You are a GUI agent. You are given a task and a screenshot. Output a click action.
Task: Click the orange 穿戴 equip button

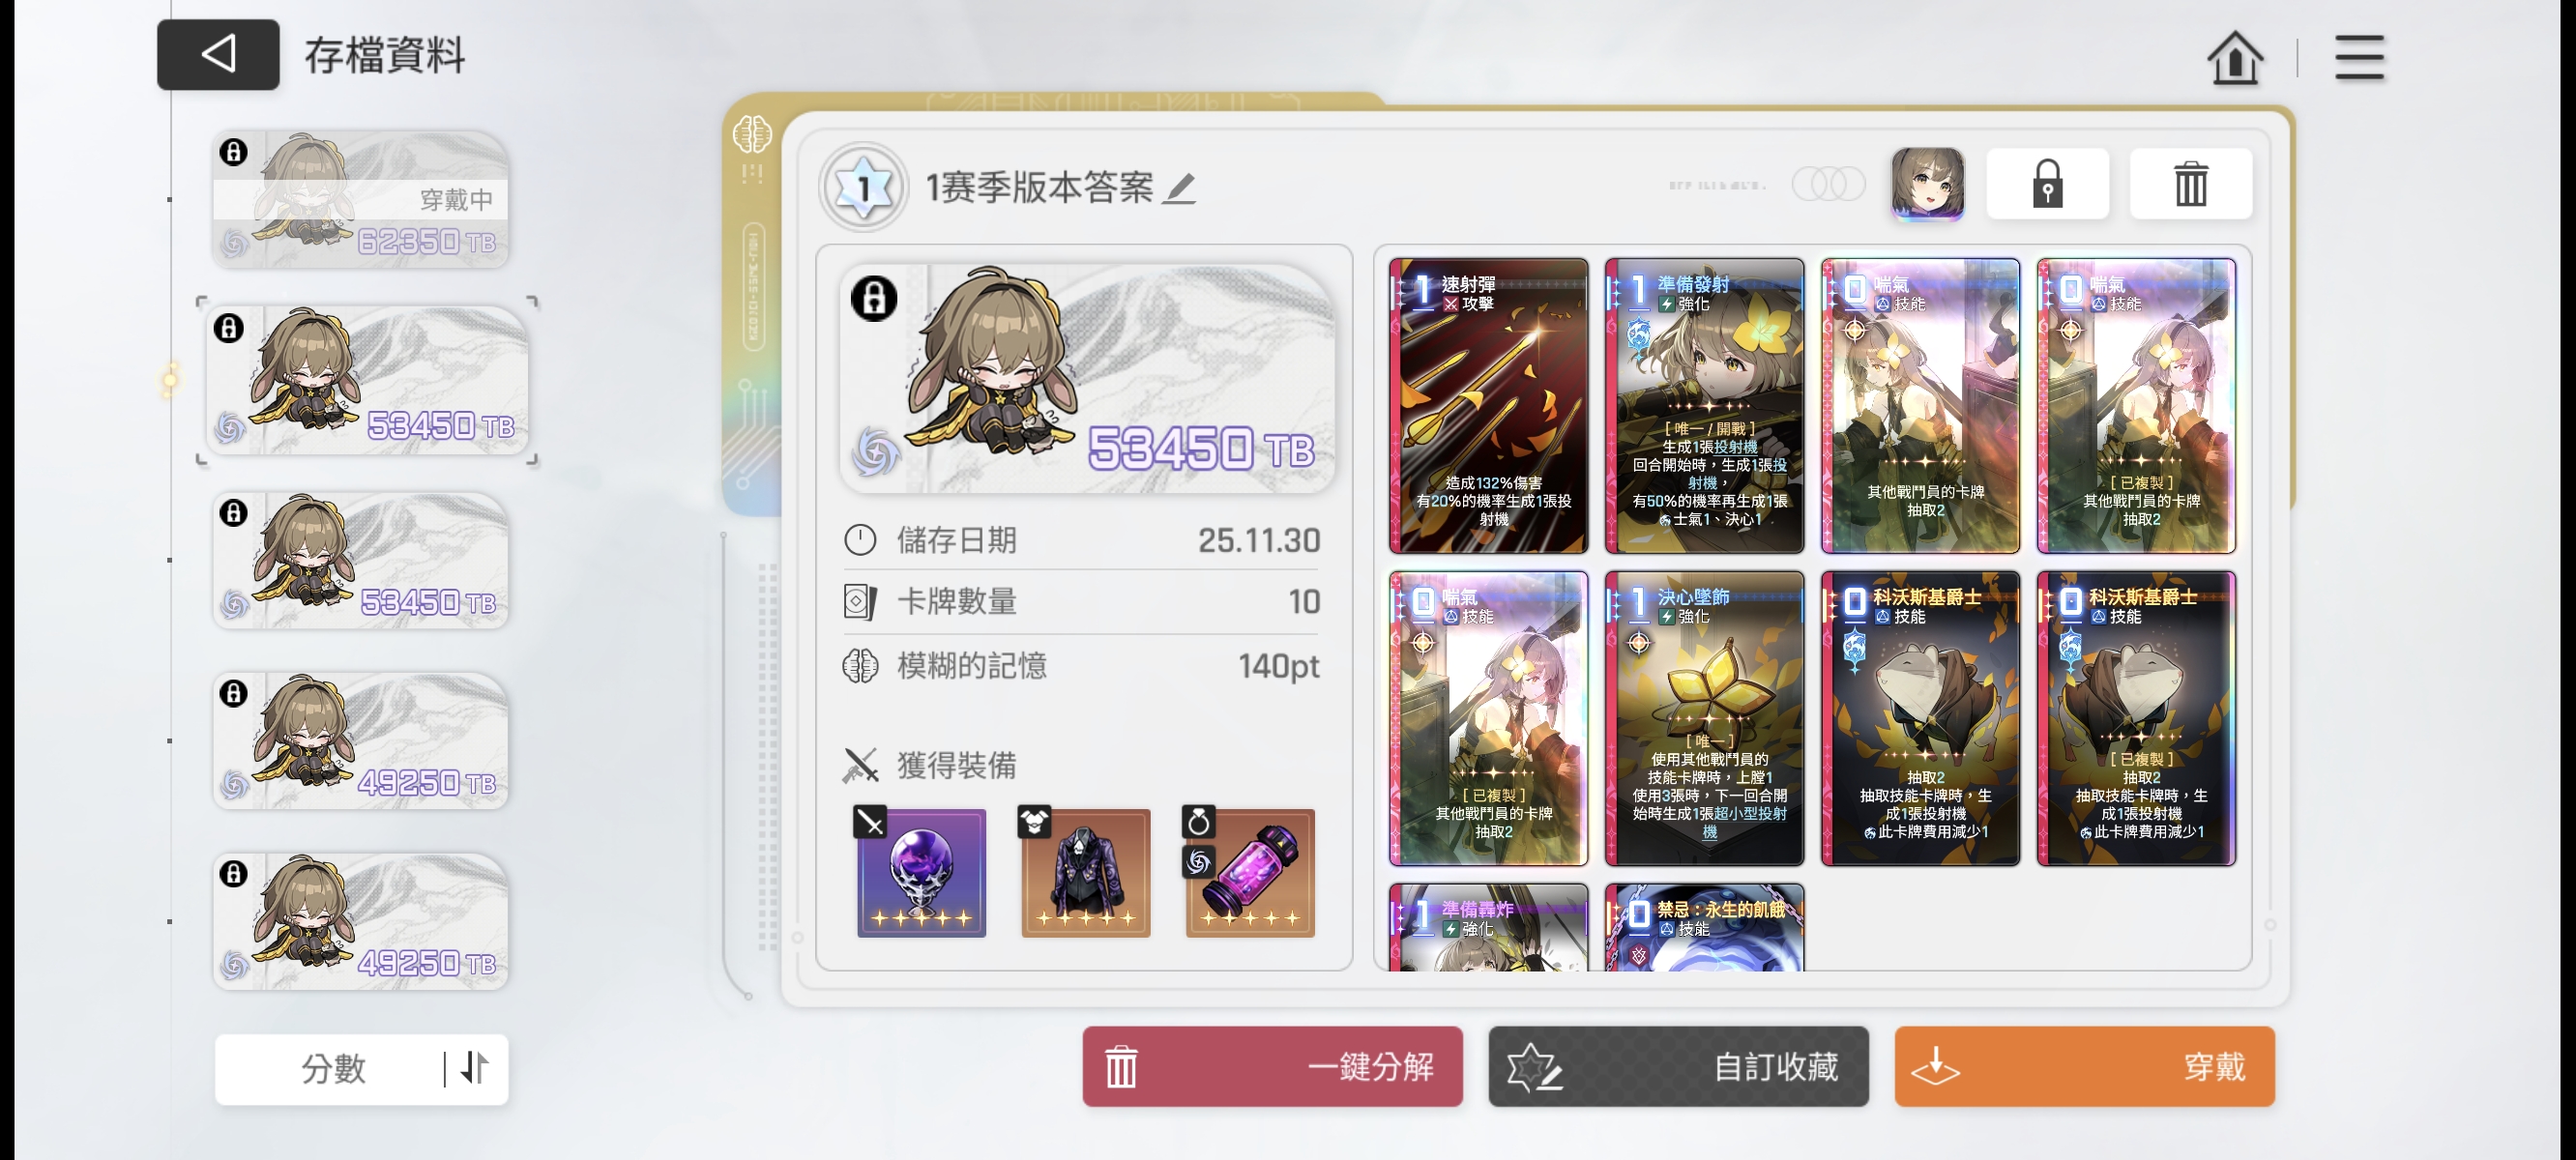(2084, 1066)
